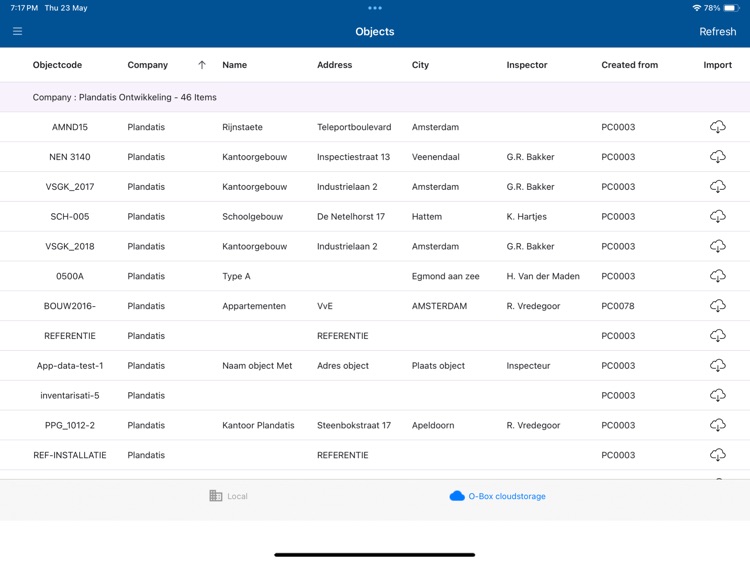
Task: Select the Apeldoorn city cell
Action: 433,425
